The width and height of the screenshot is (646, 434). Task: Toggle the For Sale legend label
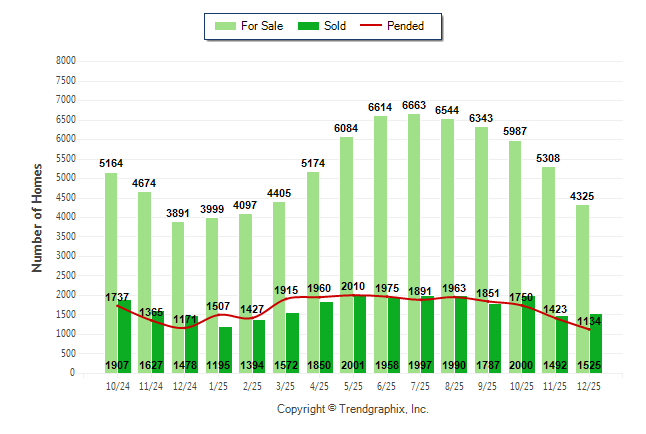click(262, 26)
